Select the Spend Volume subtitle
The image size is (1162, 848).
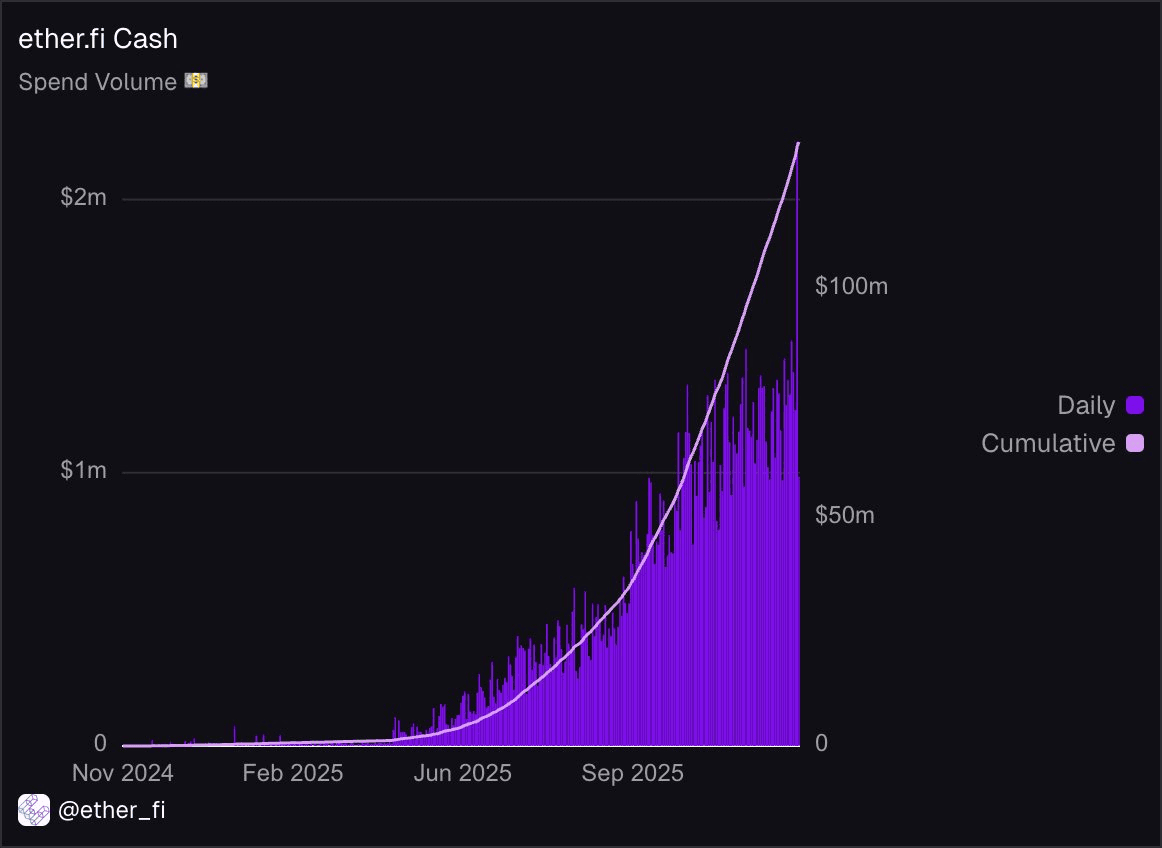point(97,81)
